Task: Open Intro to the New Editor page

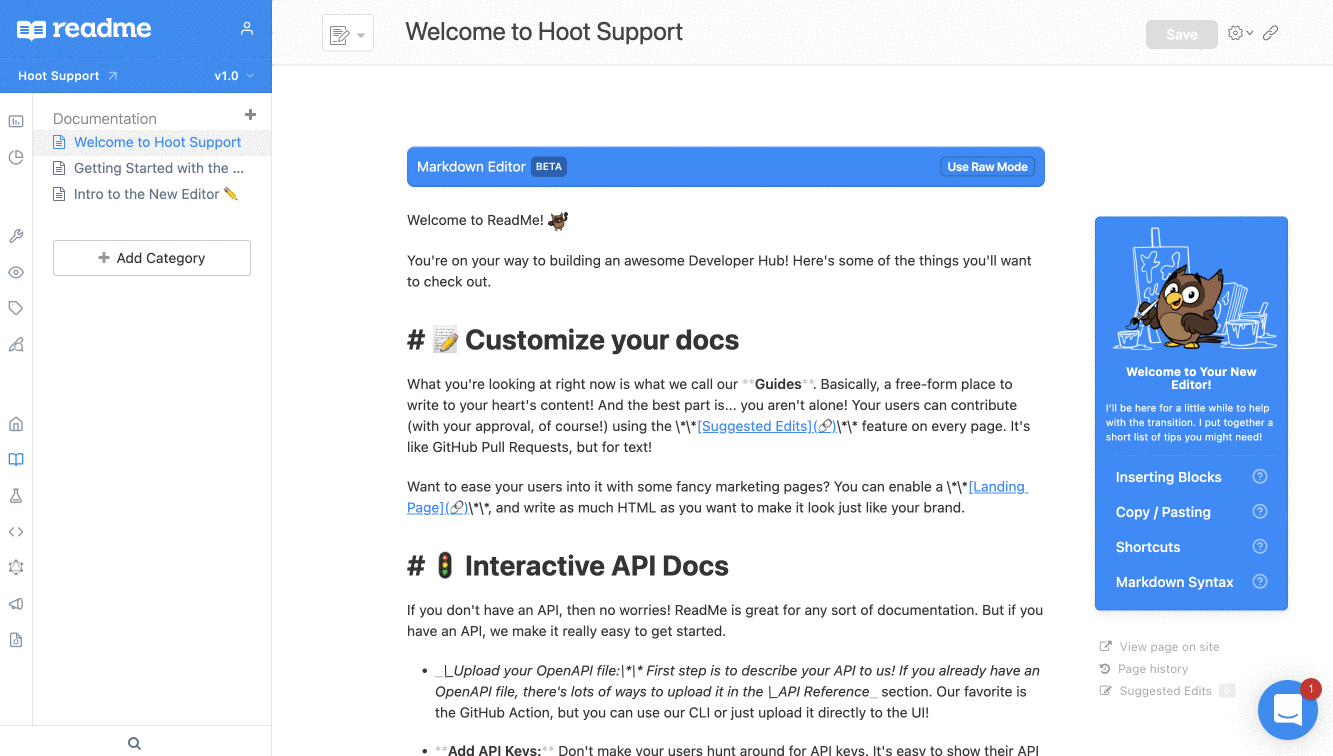Action: (x=152, y=194)
